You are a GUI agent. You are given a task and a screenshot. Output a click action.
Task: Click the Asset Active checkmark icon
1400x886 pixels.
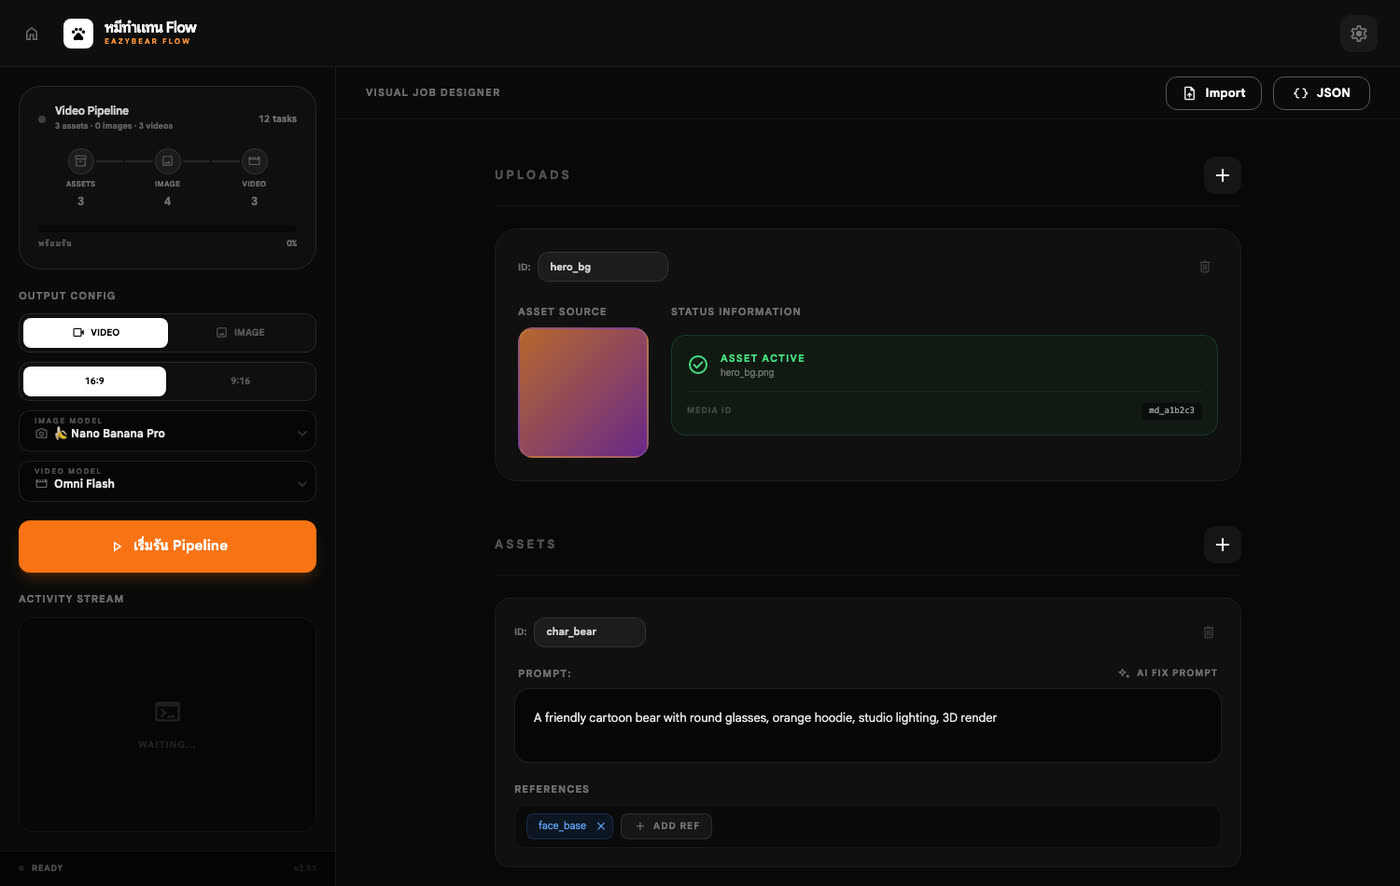pos(698,365)
